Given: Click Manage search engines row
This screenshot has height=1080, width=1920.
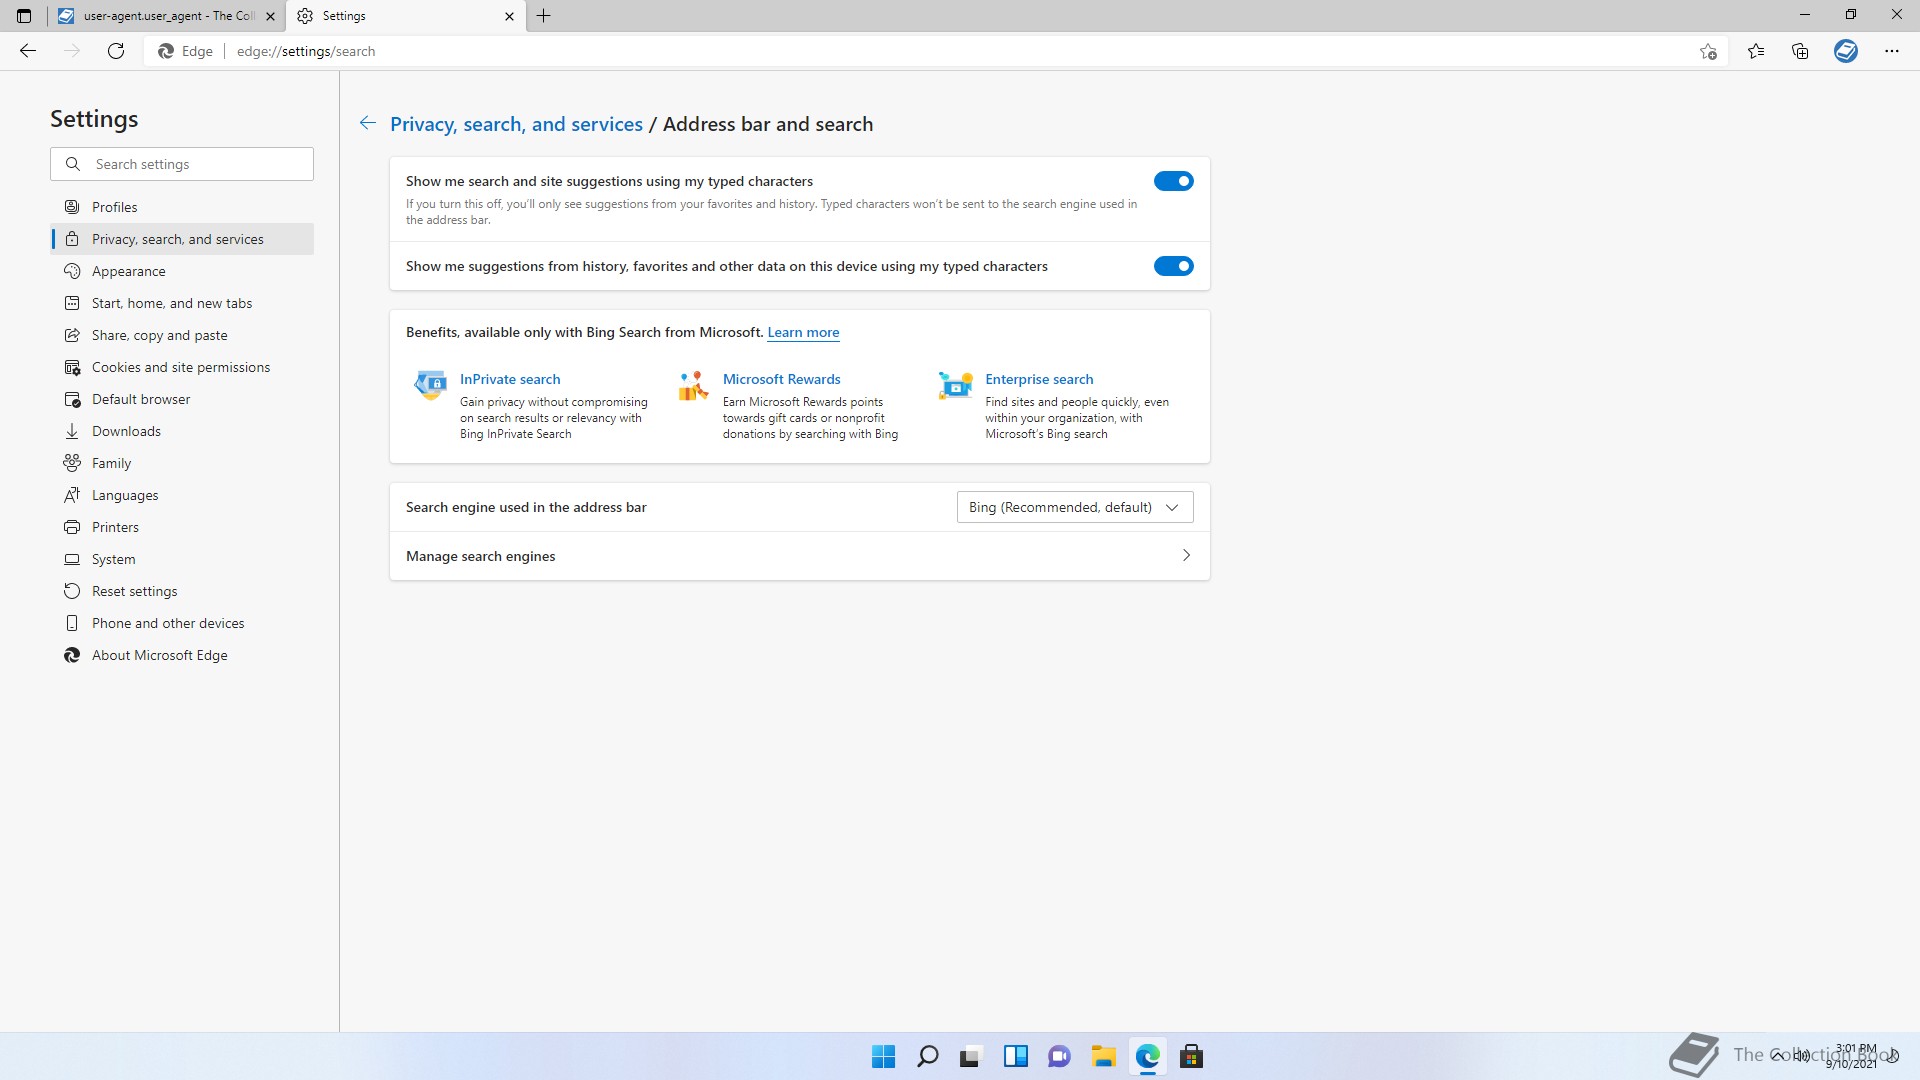Looking at the screenshot, I should coord(800,556).
